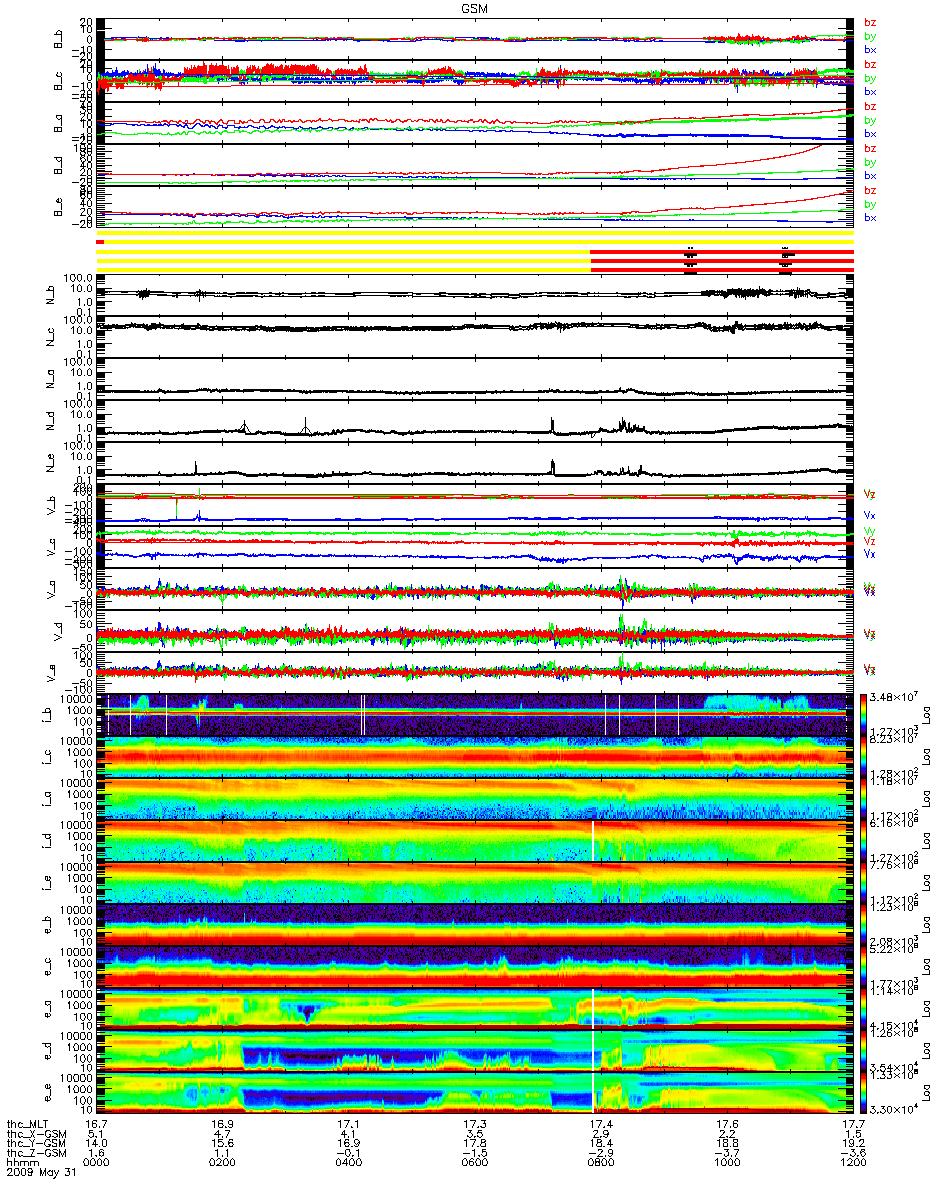Click the 1000 time tick label
Screen dimensions: 930x1200
point(727,1163)
